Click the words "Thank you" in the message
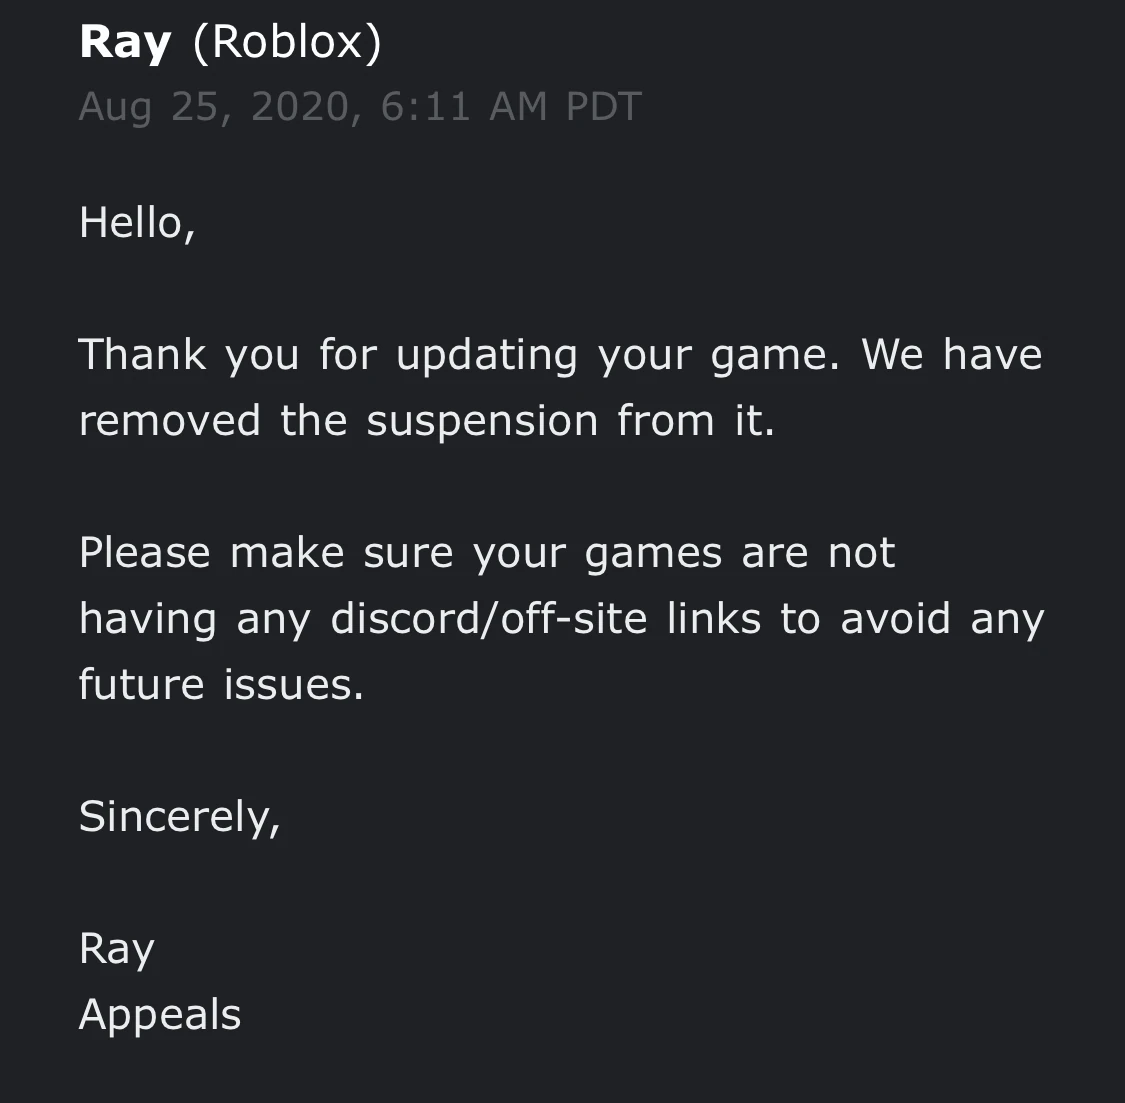1125x1103 pixels. click(x=188, y=355)
